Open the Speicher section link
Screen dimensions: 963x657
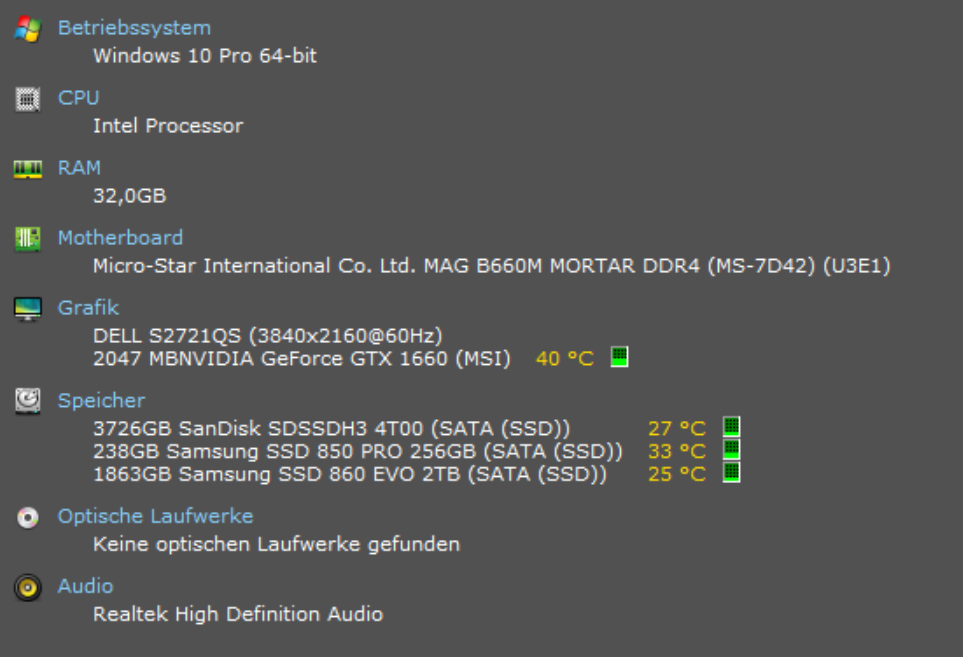click(x=99, y=399)
